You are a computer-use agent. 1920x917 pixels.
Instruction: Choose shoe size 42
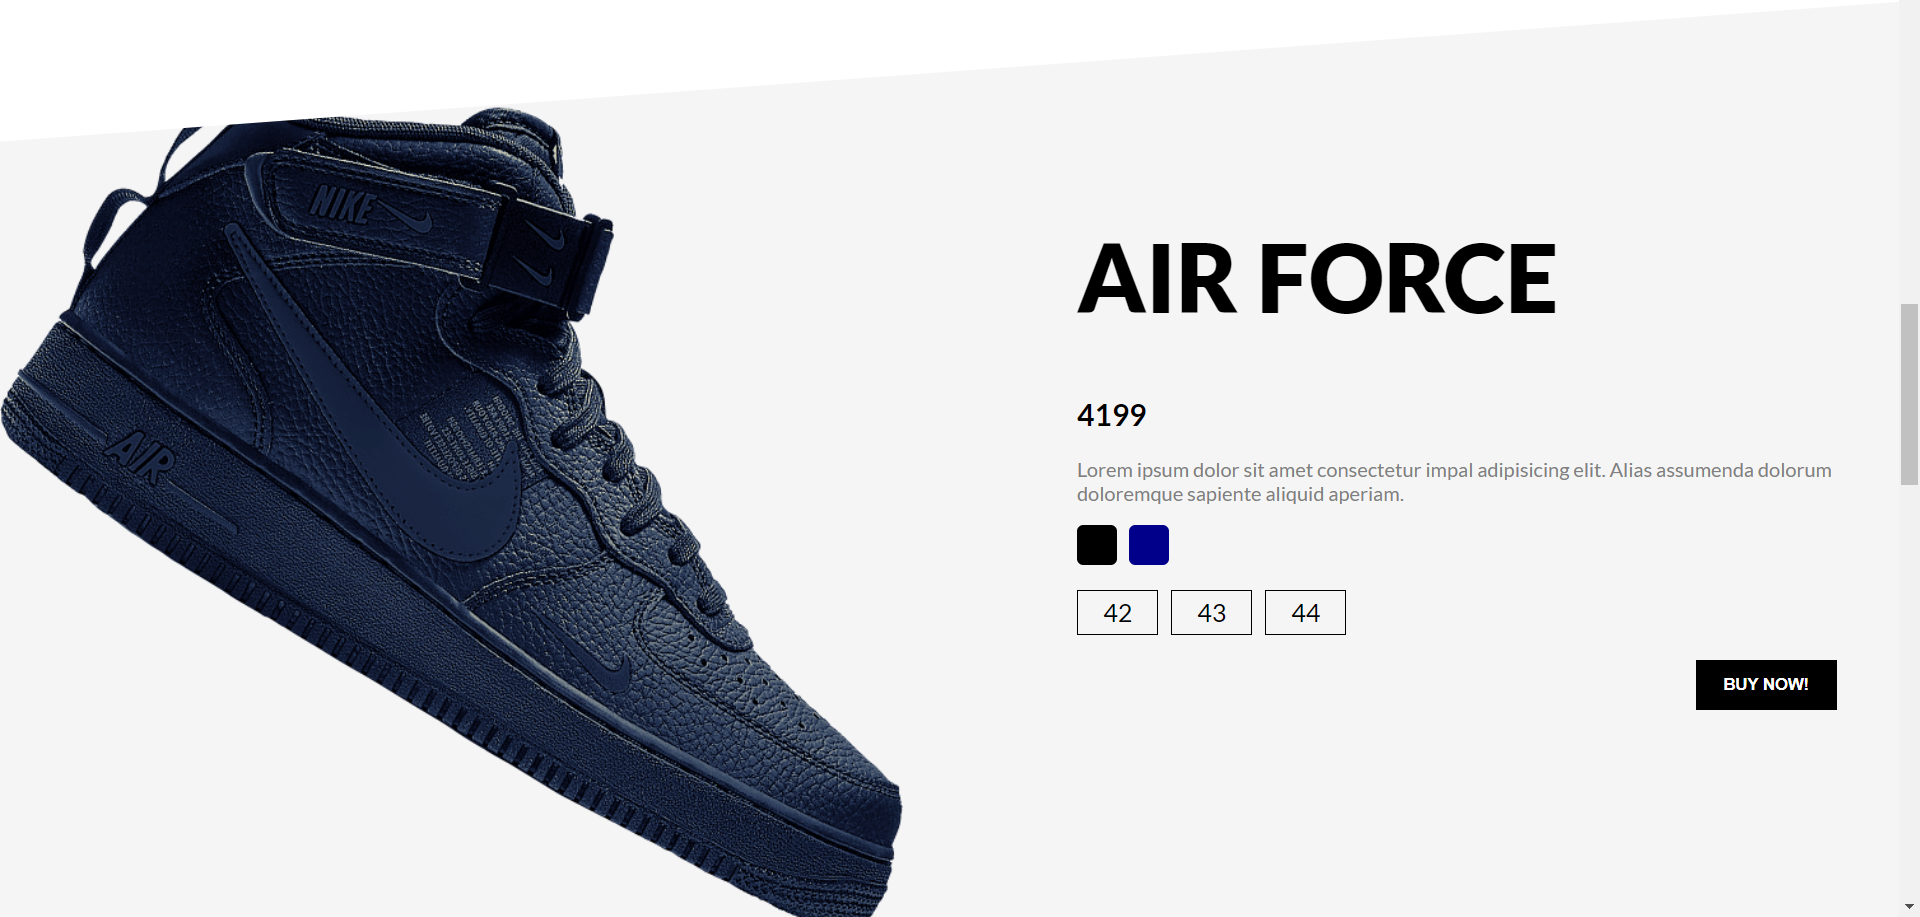[1117, 612]
